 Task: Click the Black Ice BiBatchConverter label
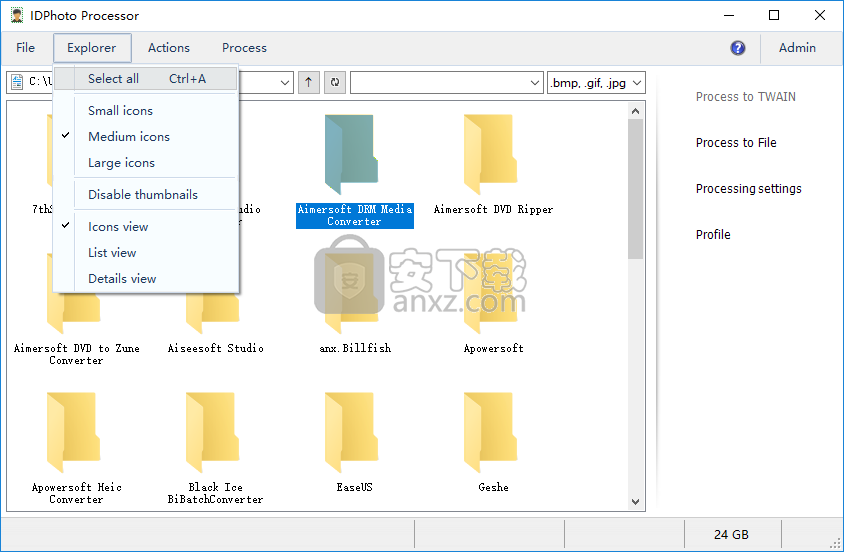pos(215,493)
